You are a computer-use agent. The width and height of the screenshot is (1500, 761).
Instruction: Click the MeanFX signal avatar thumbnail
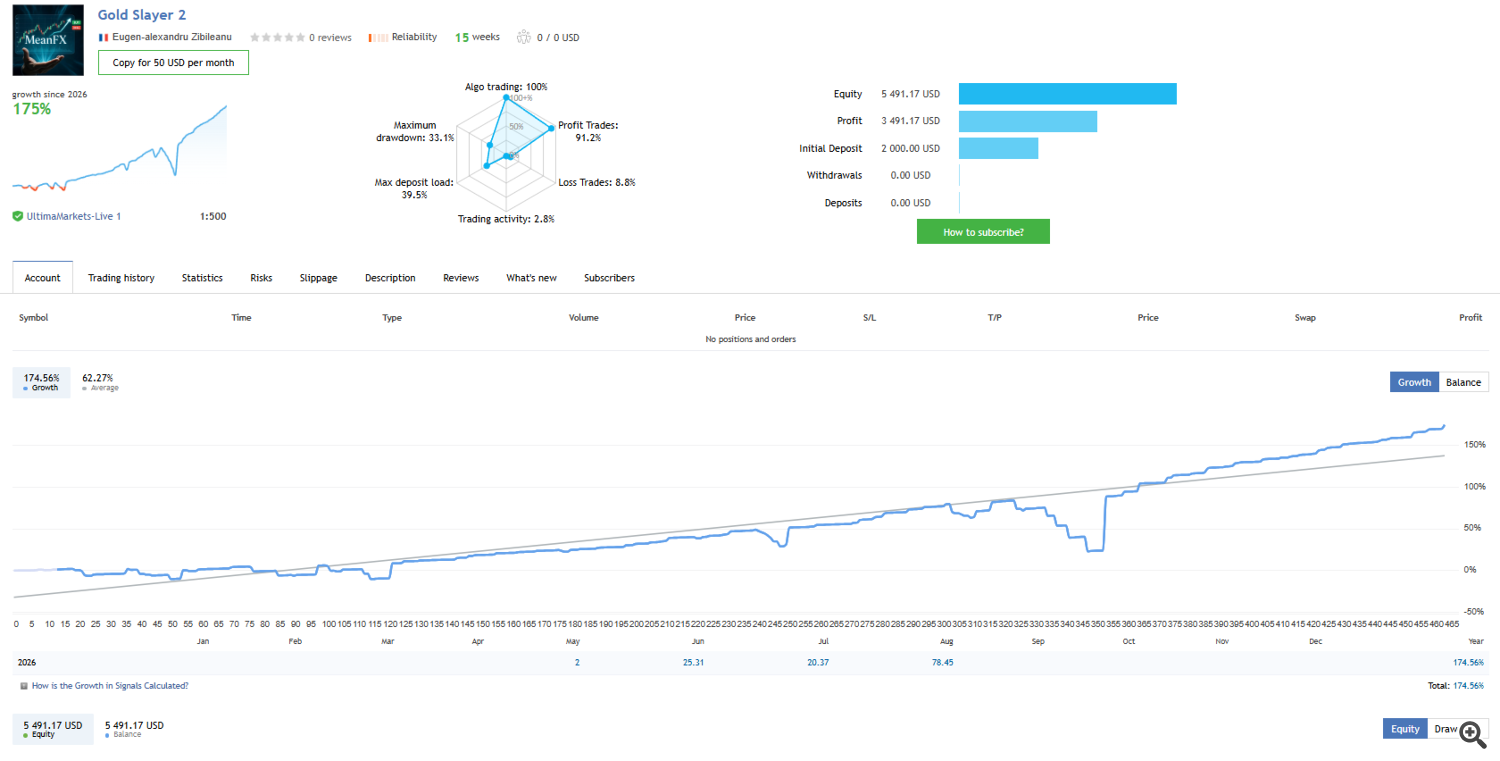click(x=48, y=40)
